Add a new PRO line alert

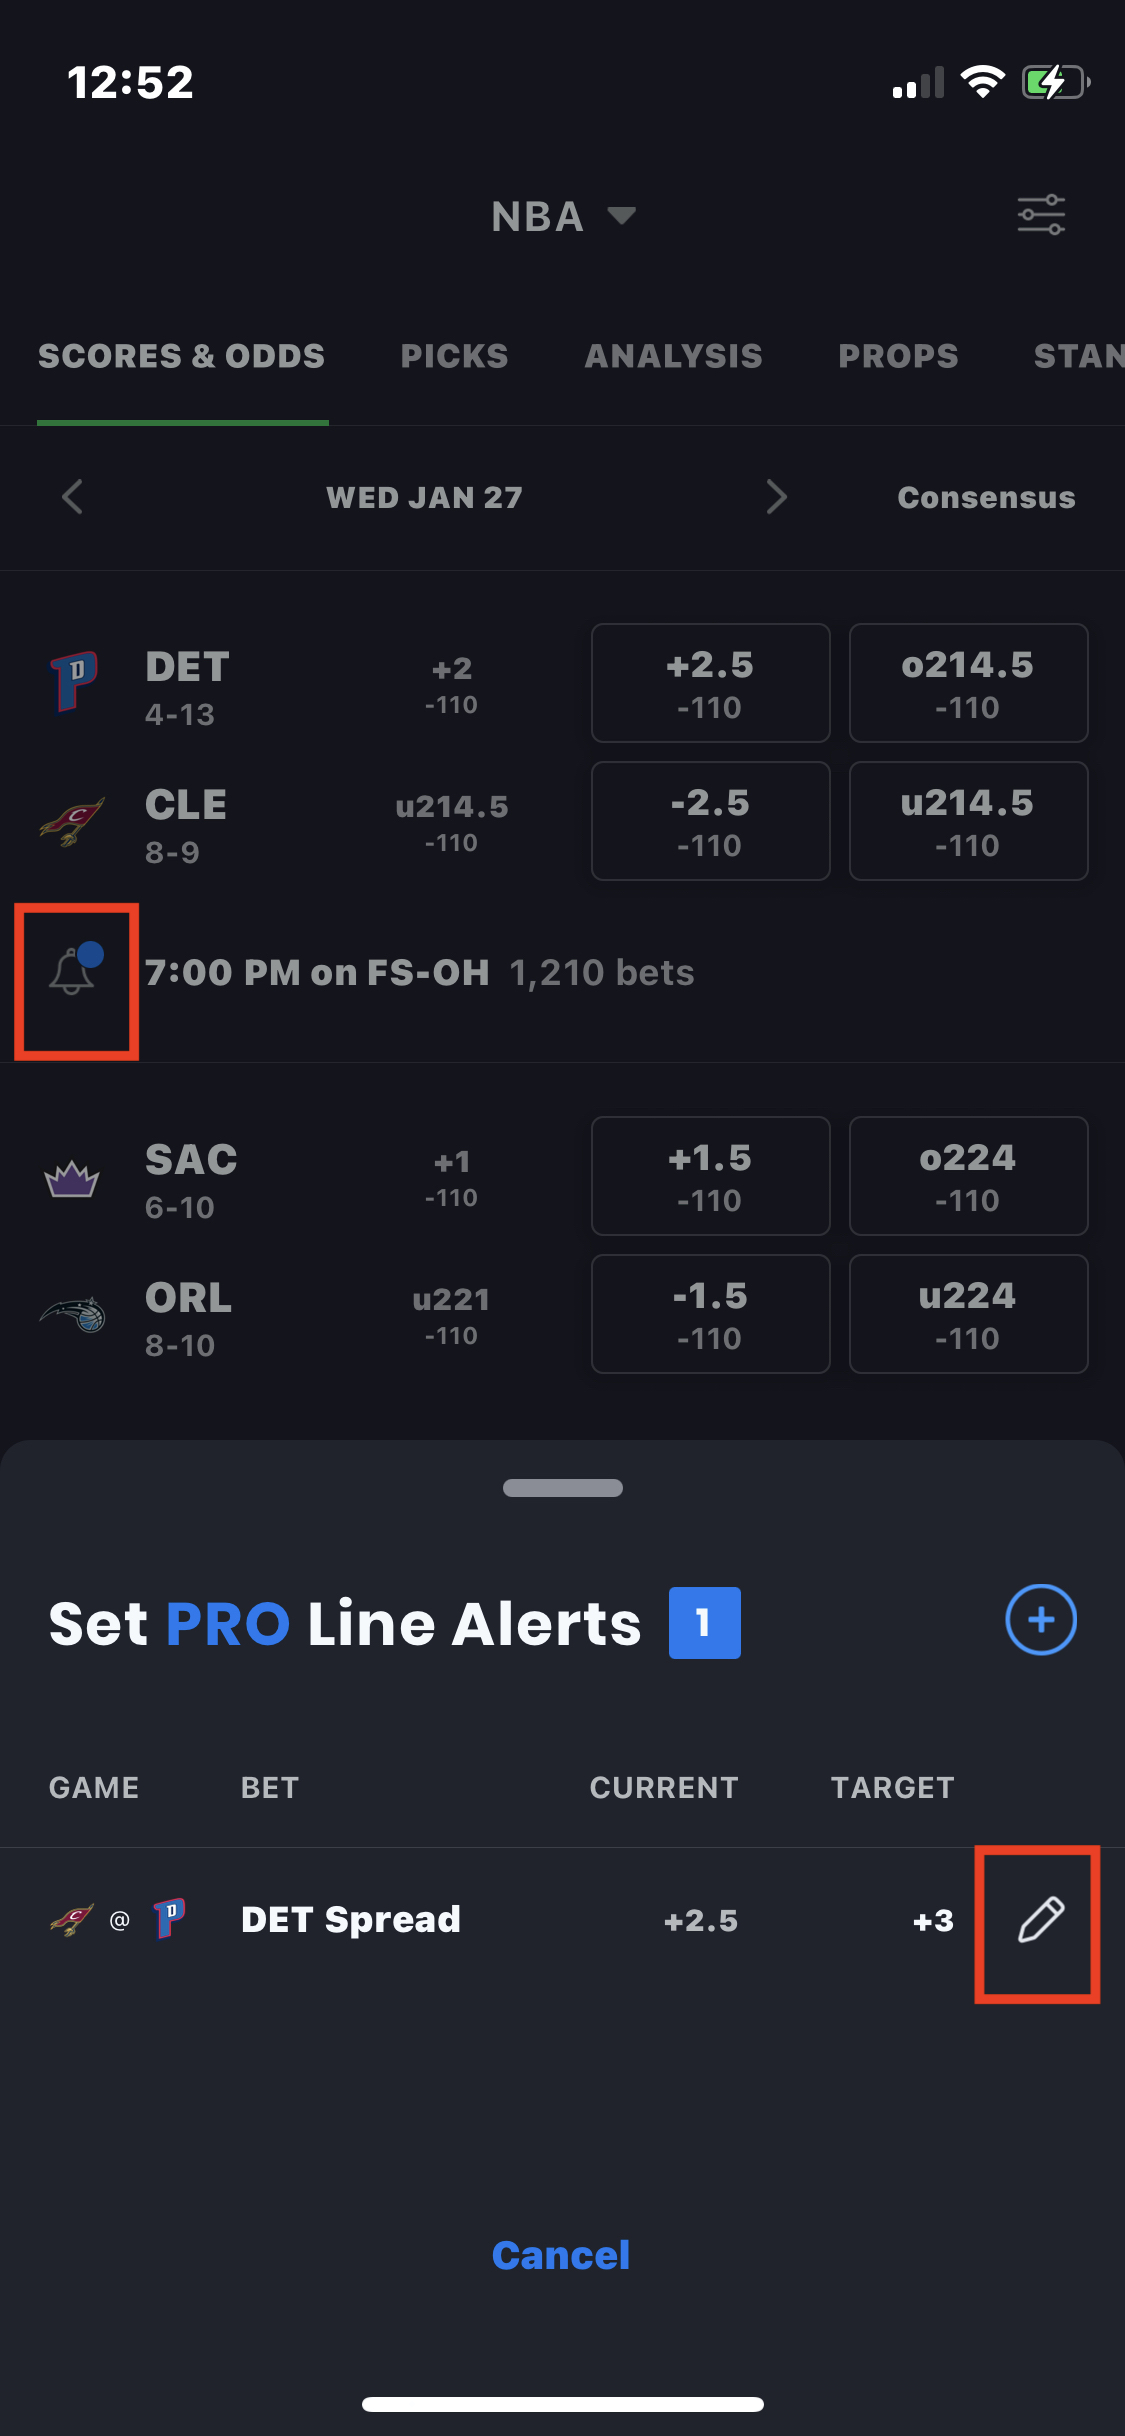click(1040, 1620)
